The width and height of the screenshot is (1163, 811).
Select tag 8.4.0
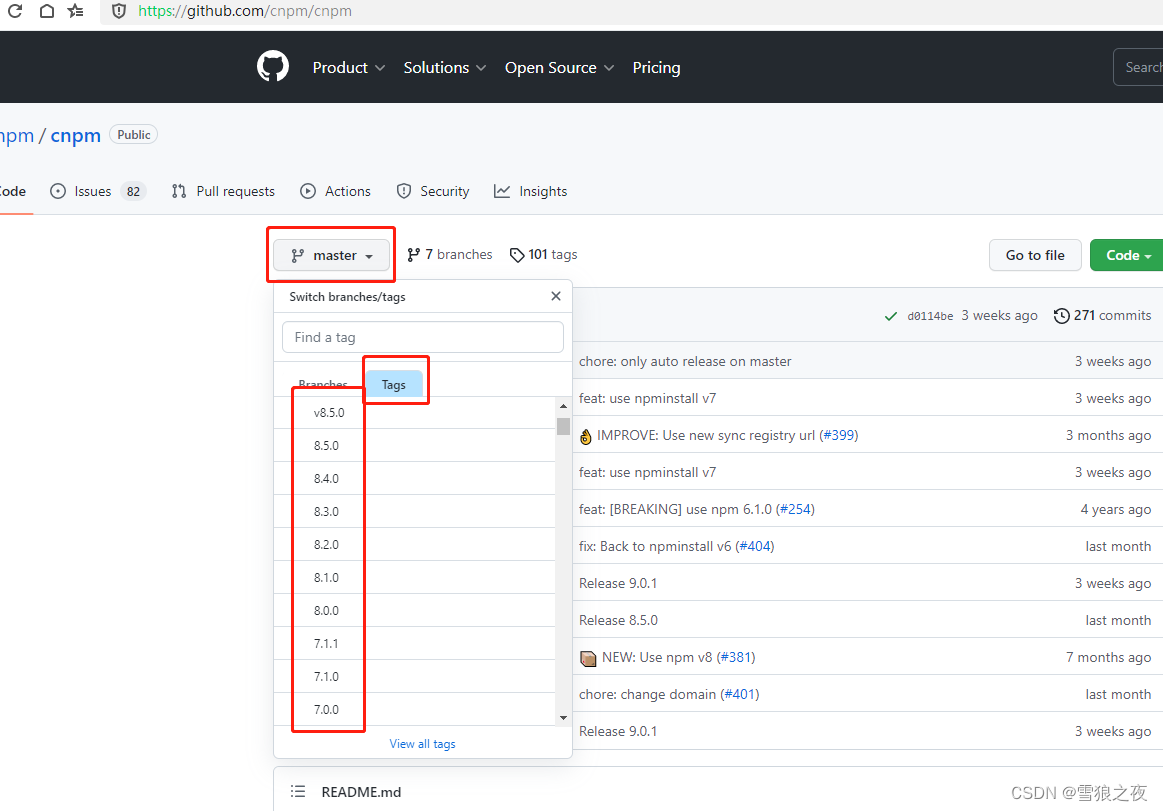415,479
